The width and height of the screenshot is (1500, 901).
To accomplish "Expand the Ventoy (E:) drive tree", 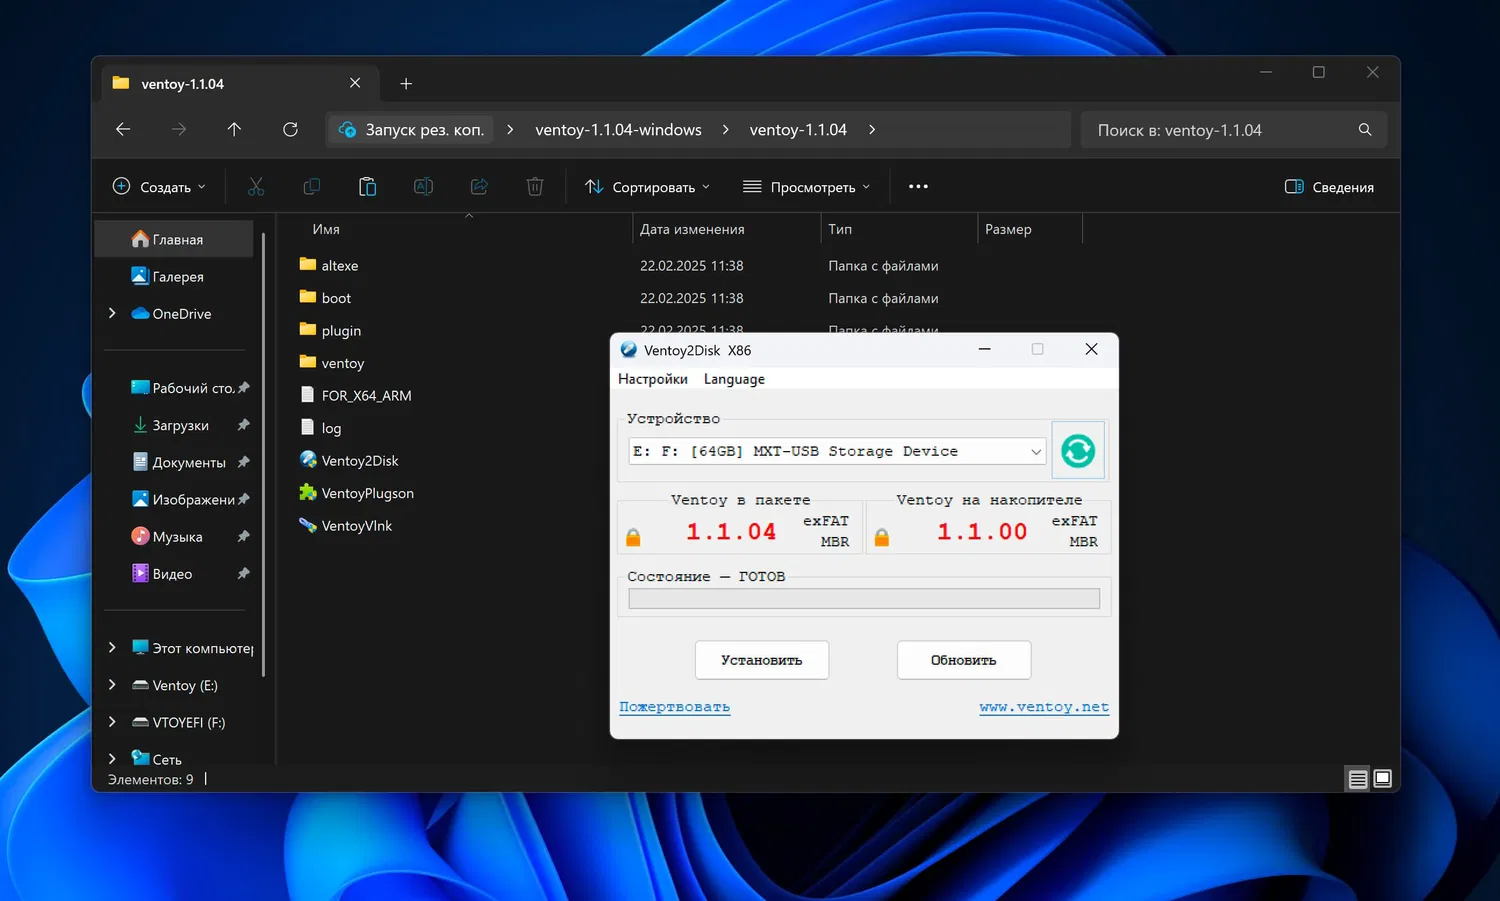I will coord(112,685).
